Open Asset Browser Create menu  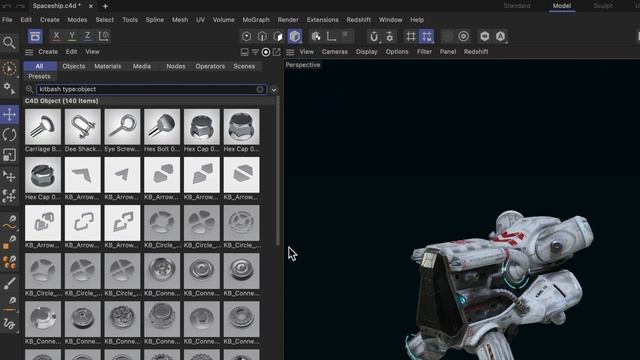(x=48, y=52)
